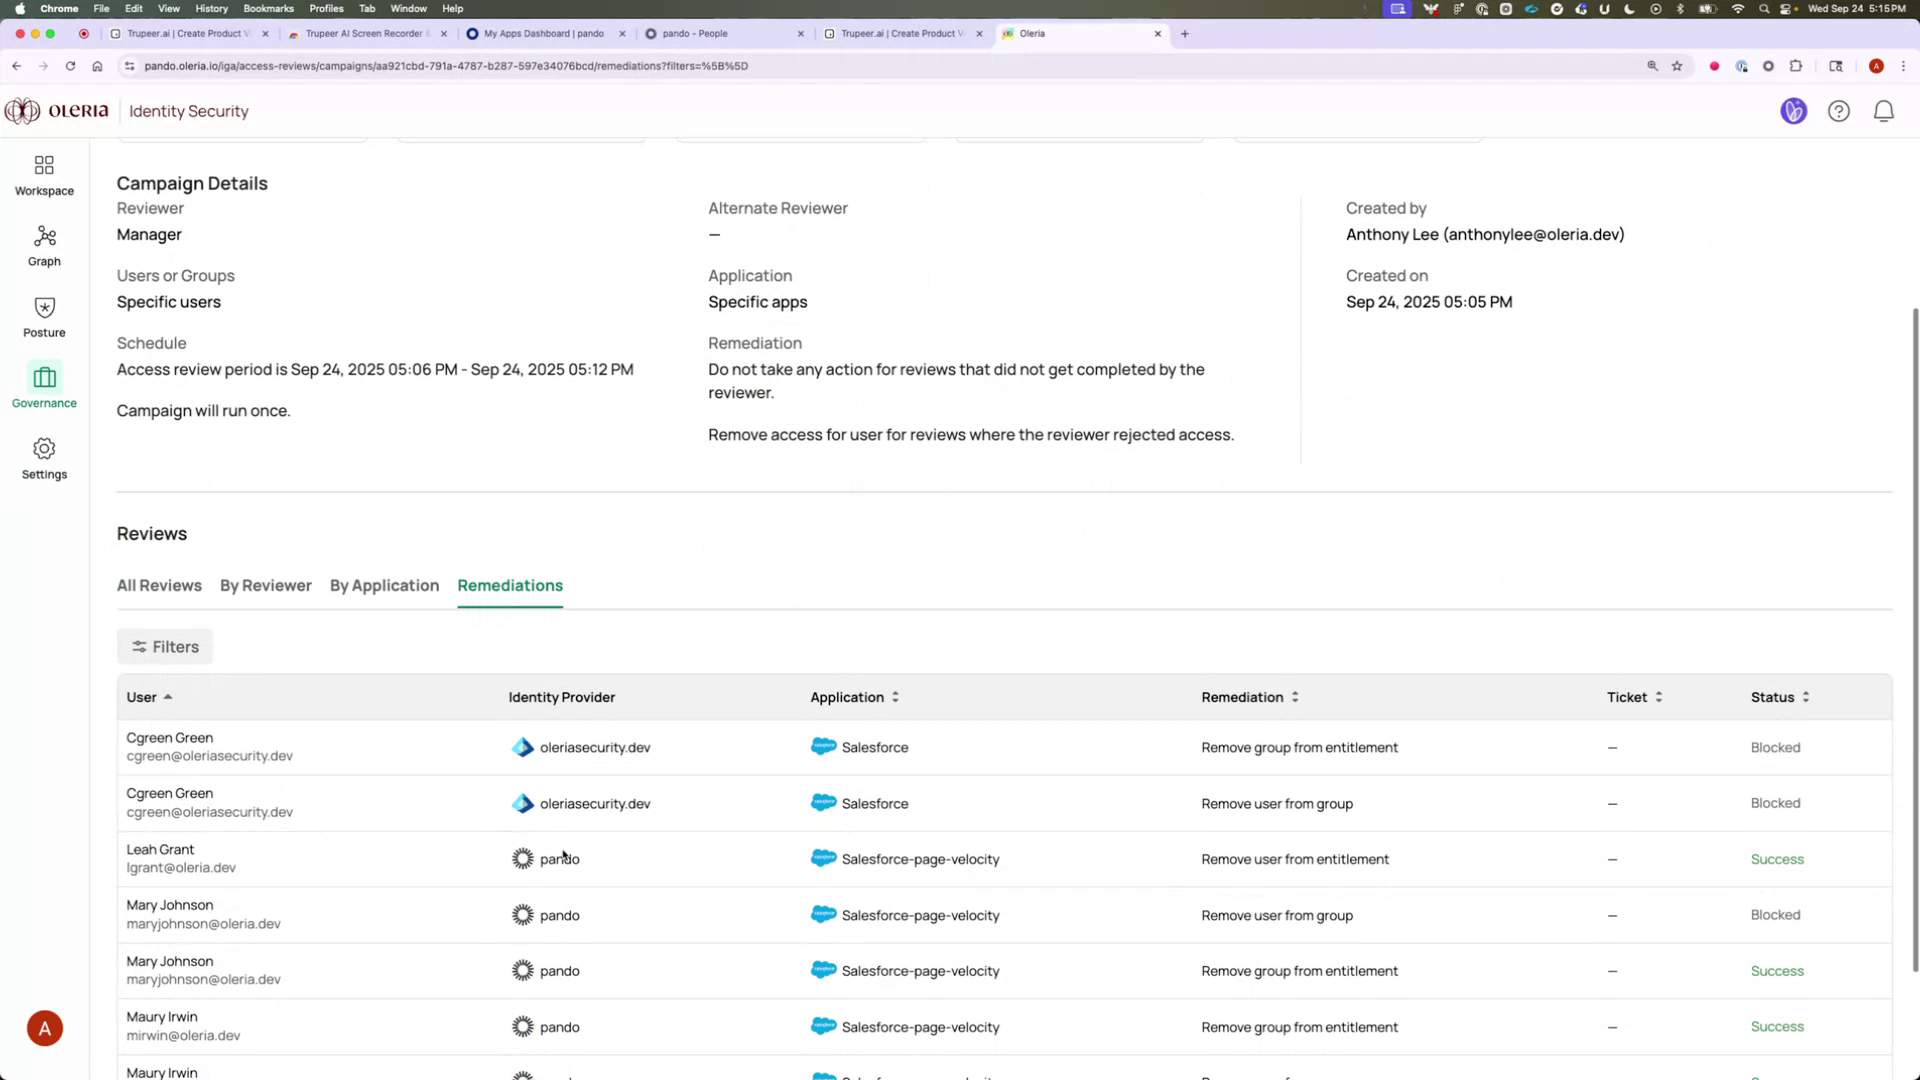
Task: Open the All Reviews tab
Action: [159, 585]
